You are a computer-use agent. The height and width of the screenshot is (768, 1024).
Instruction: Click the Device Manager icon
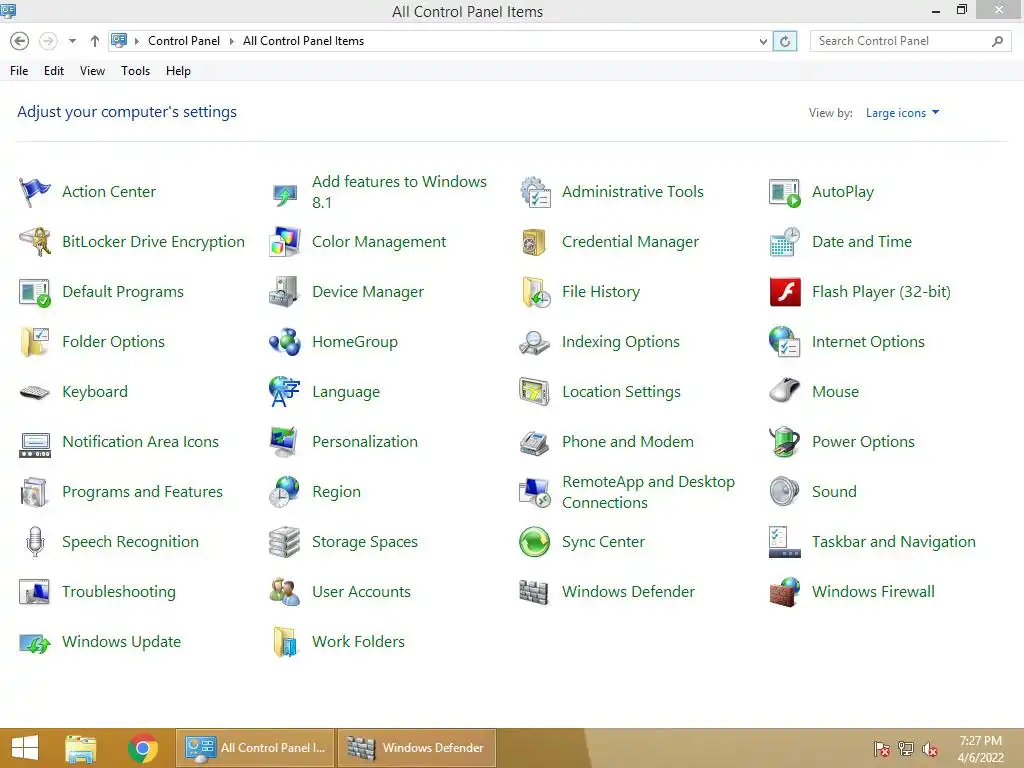285,292
